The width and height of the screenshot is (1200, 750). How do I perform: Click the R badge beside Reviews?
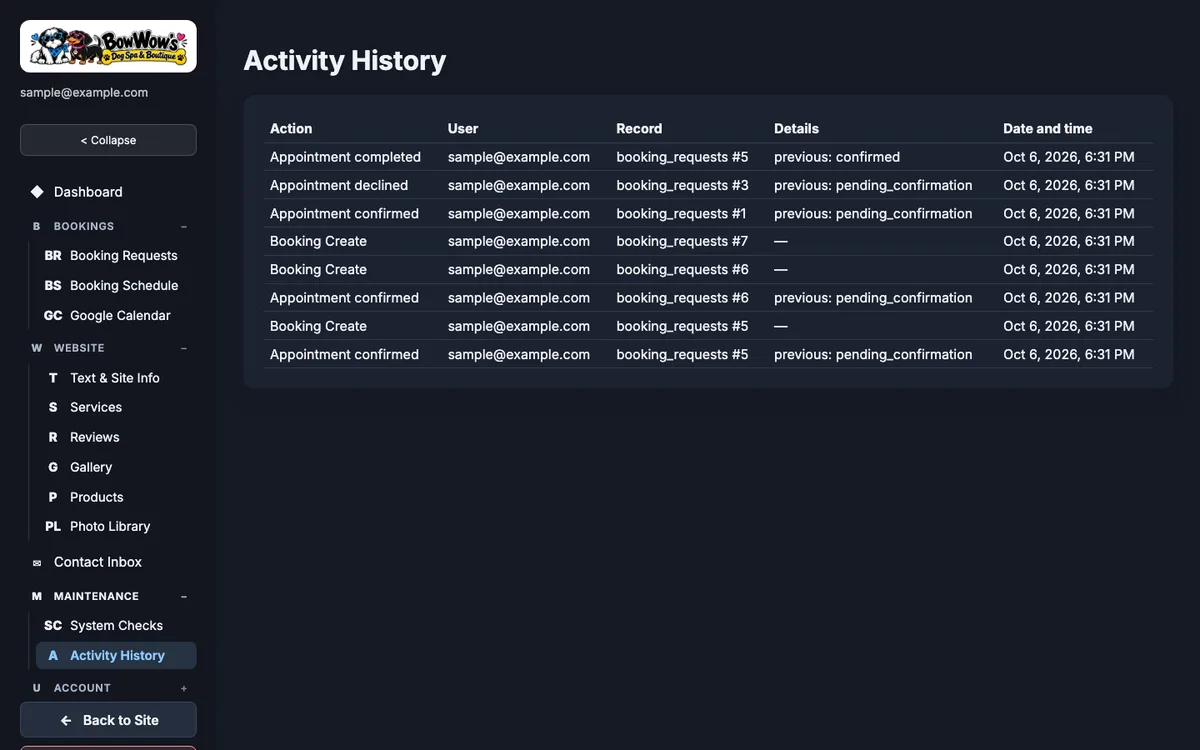(53, 438)
